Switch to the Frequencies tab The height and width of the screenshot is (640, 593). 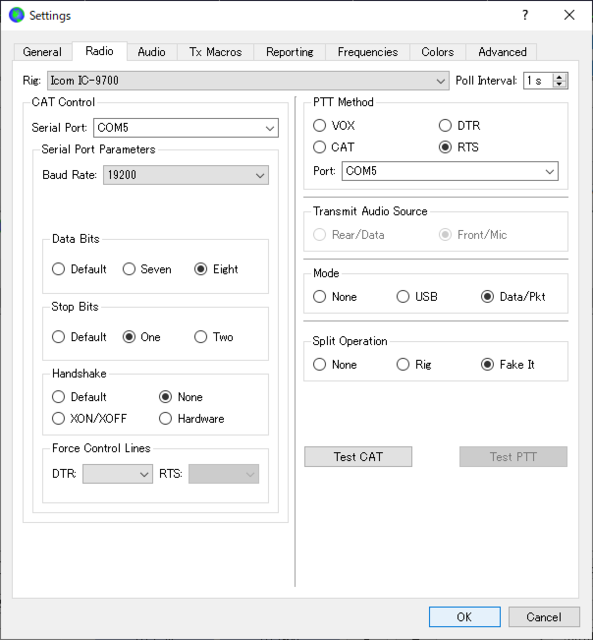tap(368, 52)
